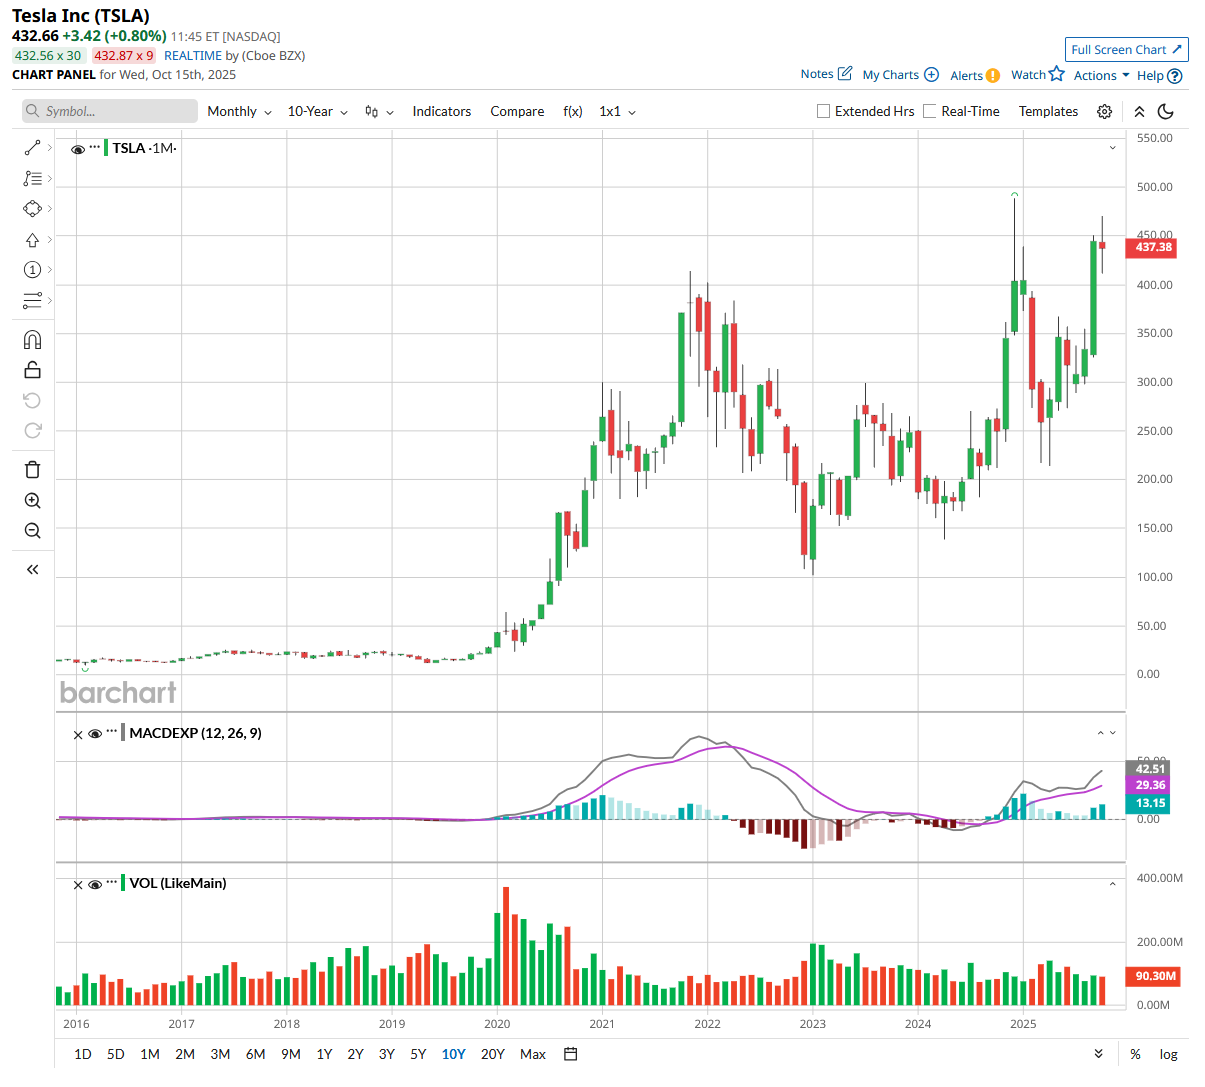Open the drawing list lines tool
1205x1087 pixels.
[x=32, y=301]
